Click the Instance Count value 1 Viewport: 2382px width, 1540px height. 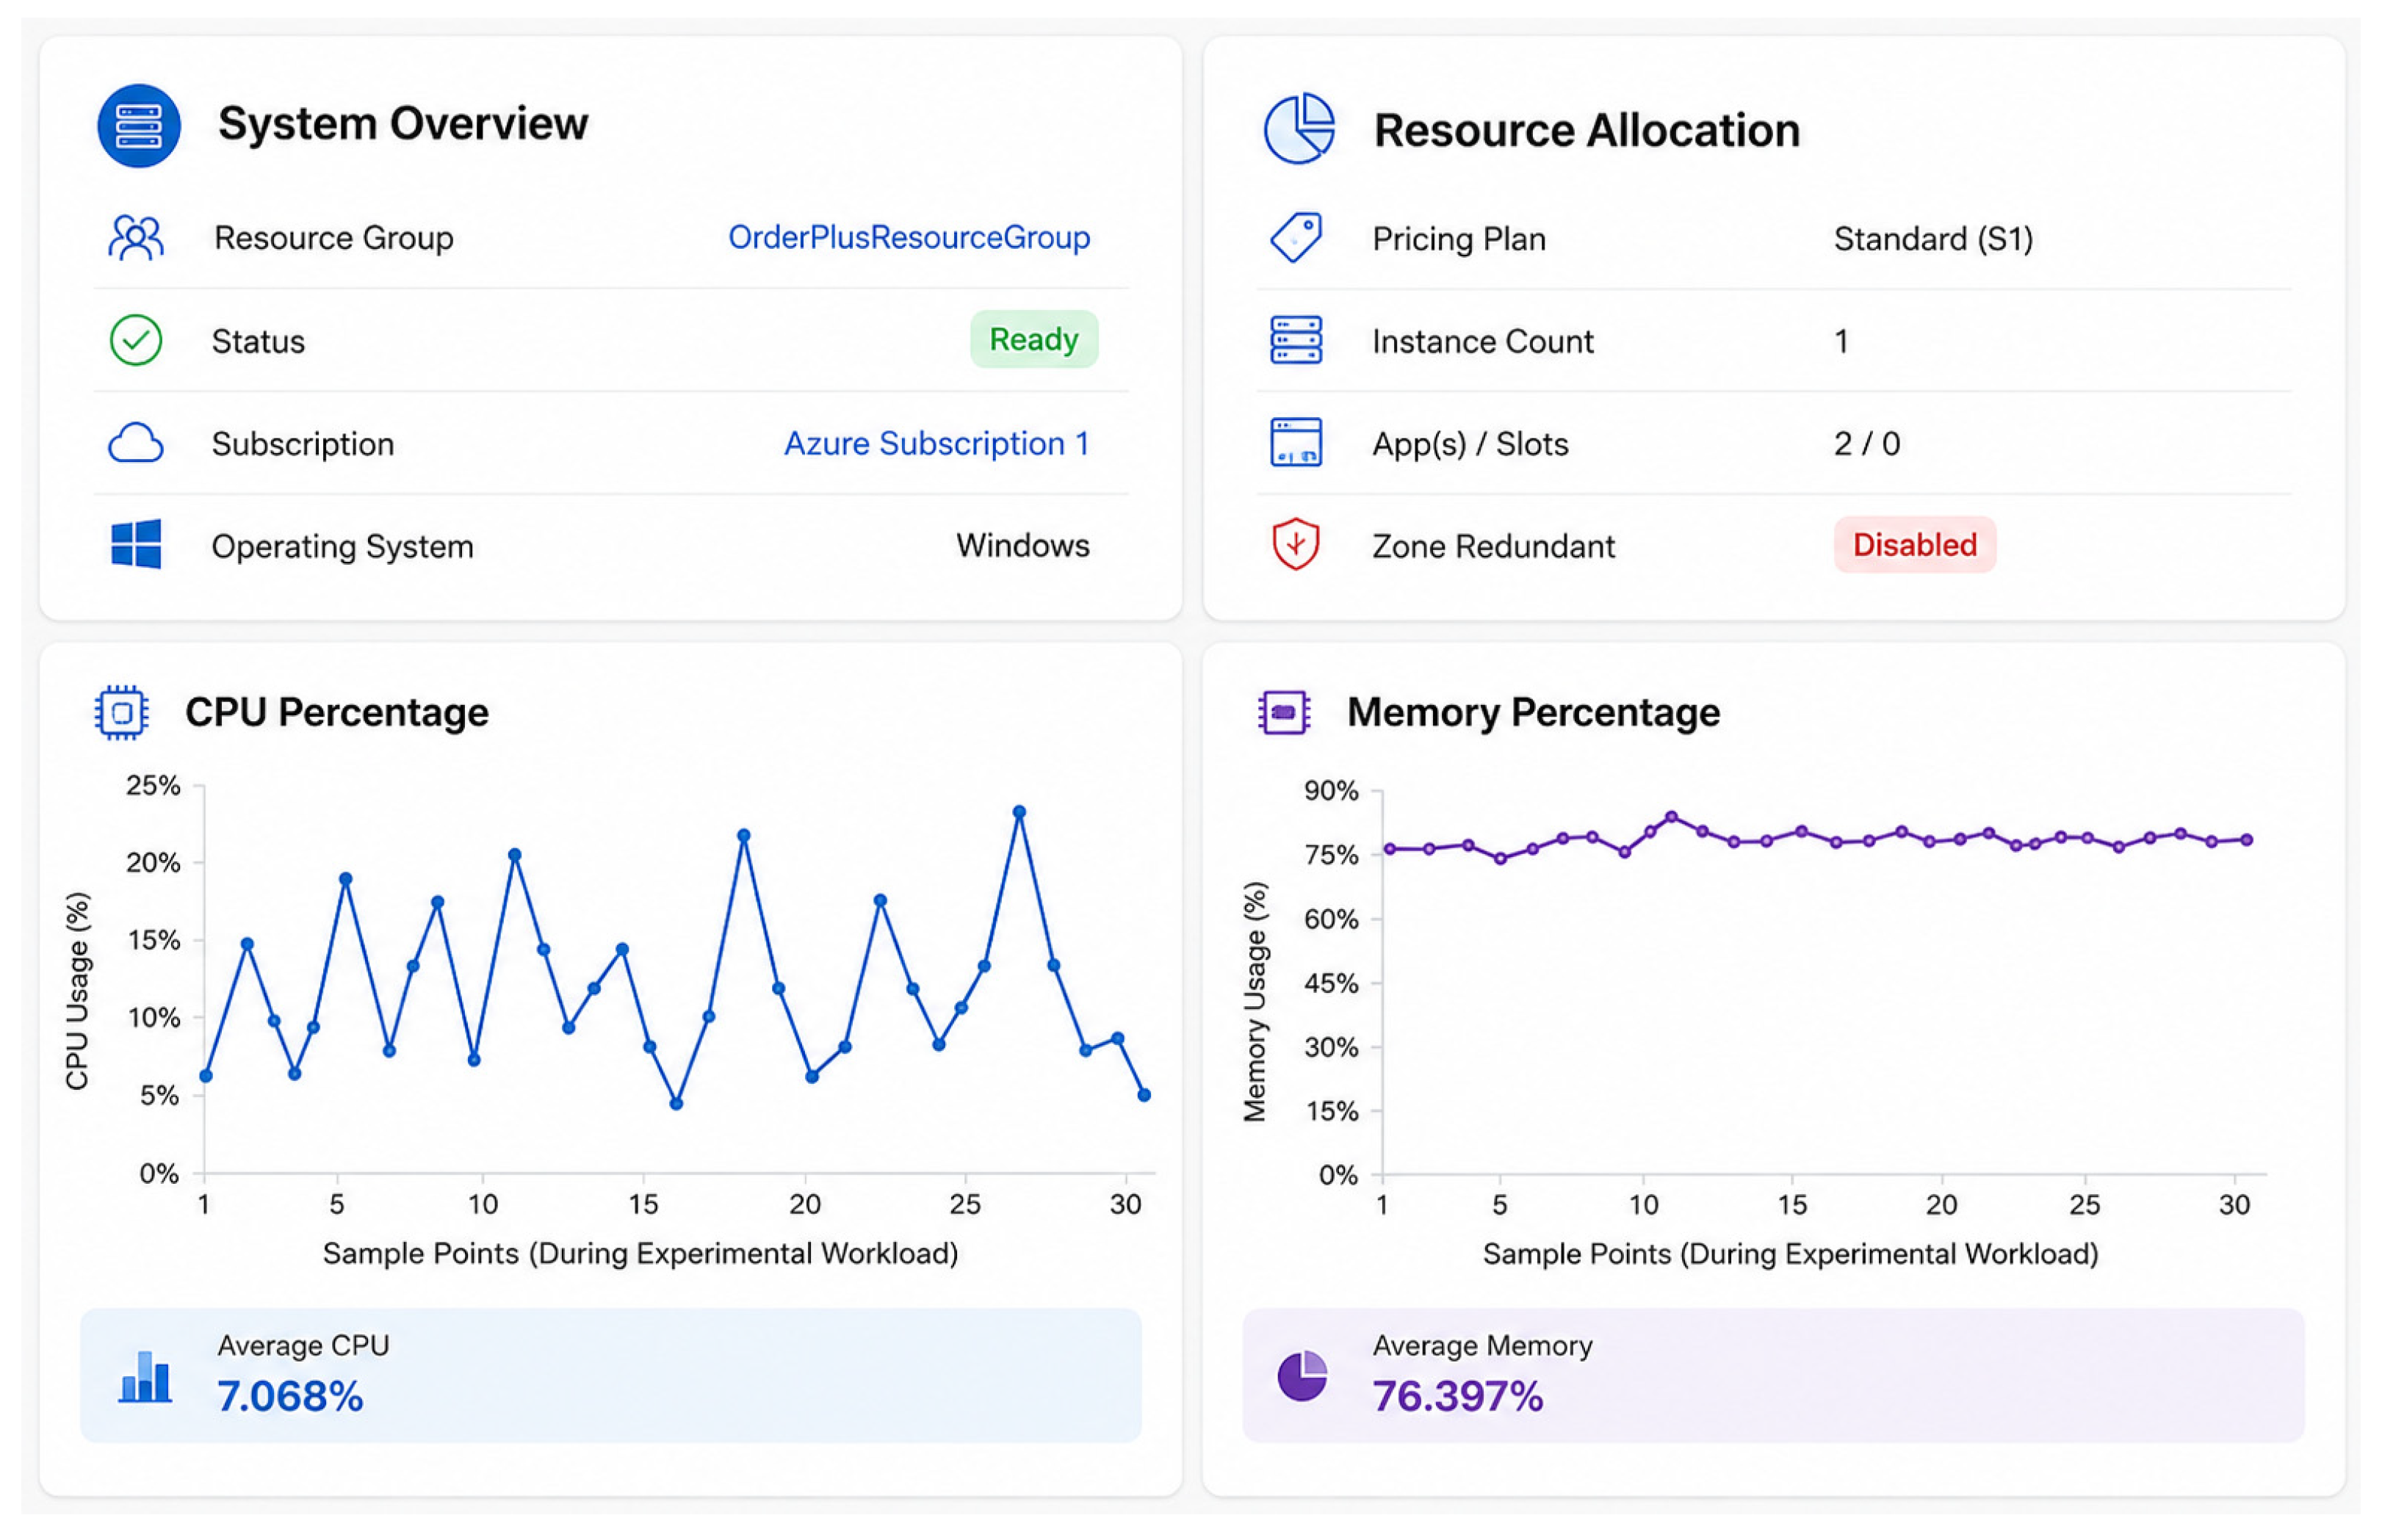tap(1841, 342)
